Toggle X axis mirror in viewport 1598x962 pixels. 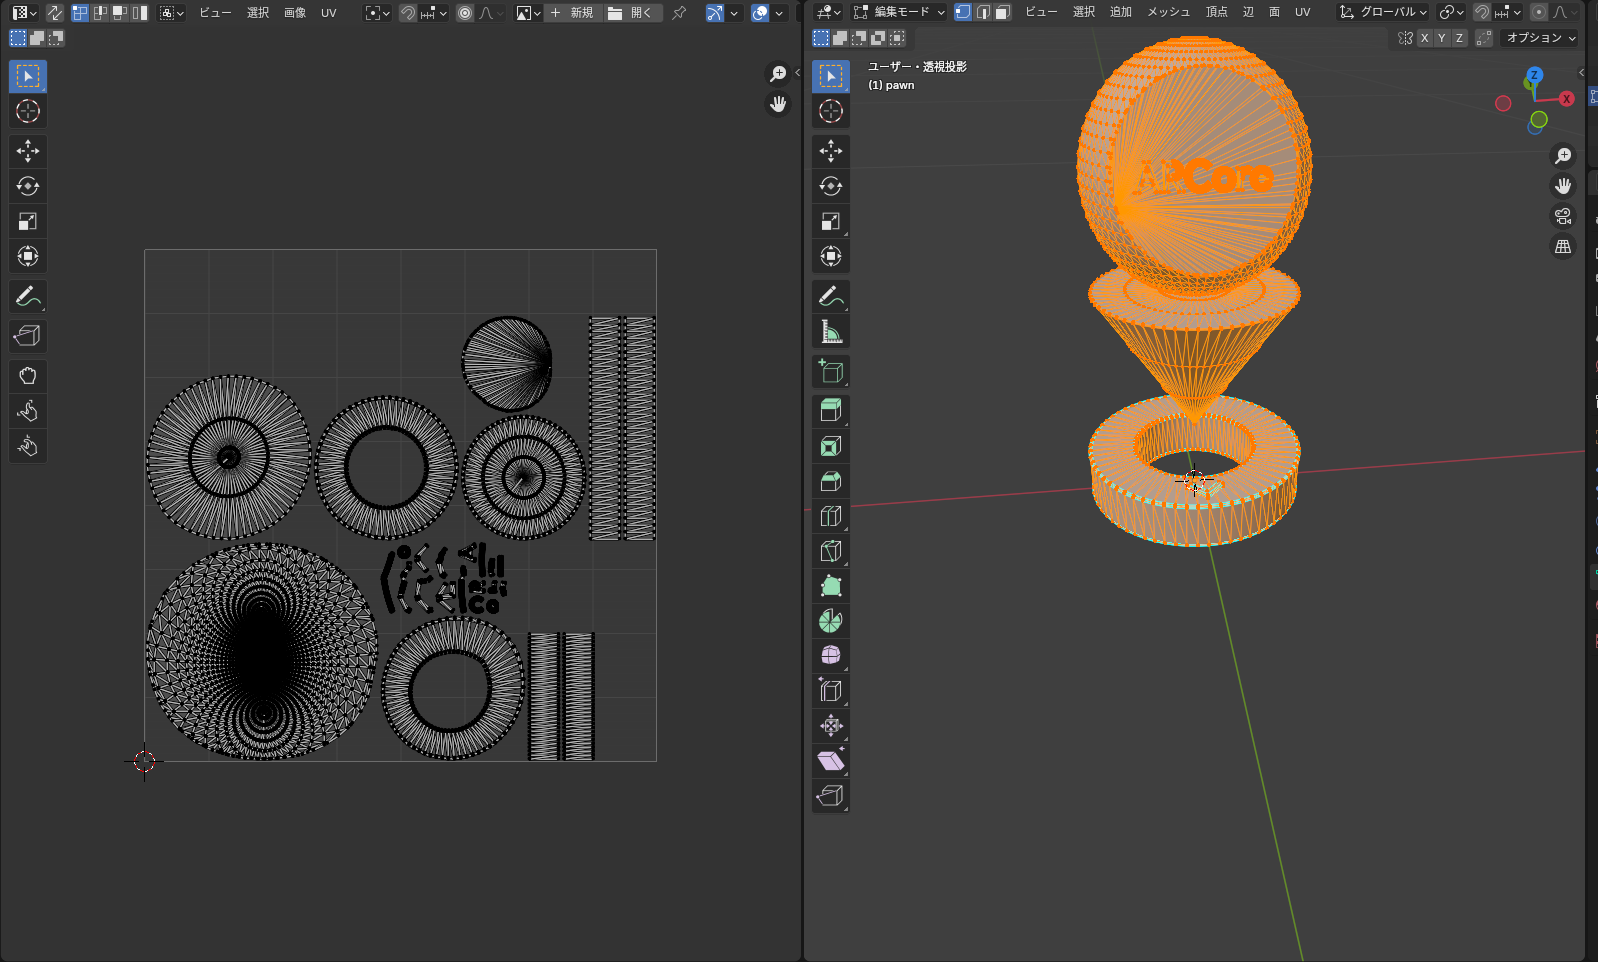tap(1424, 38)
